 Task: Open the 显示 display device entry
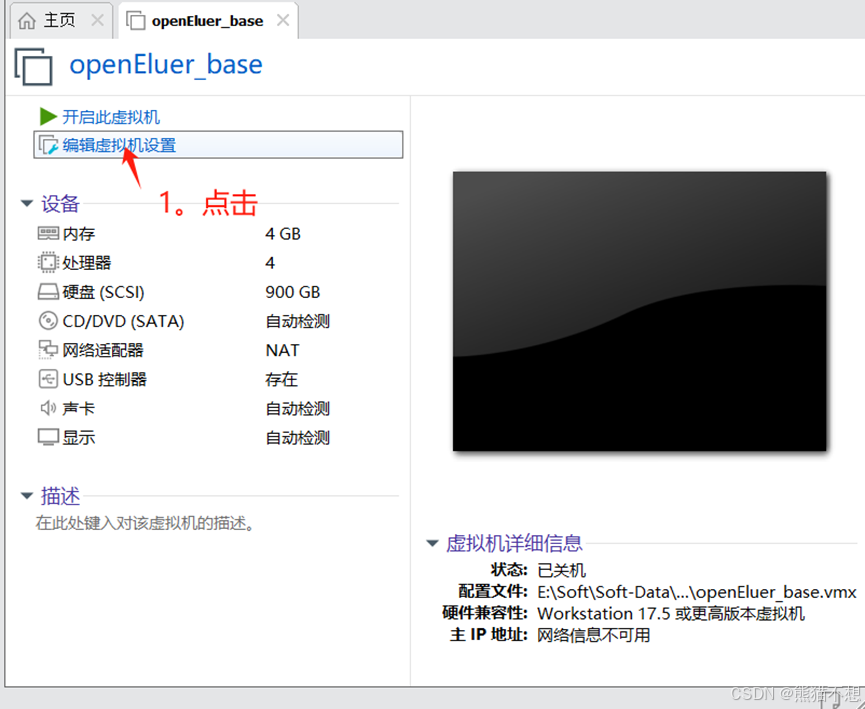(78, 438)
